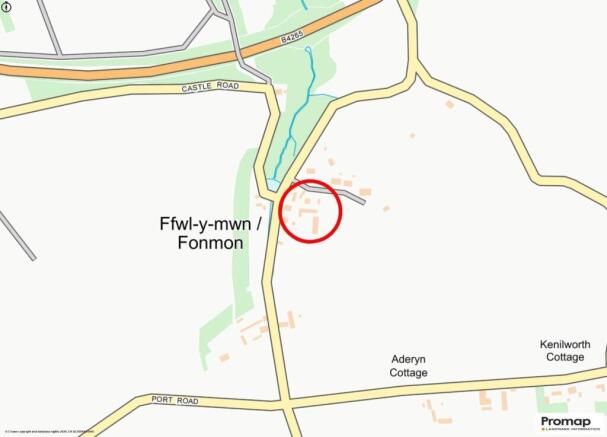Click the copyright notice text at the bottom left
607x437 pixels.
click(x=50, y=431)
